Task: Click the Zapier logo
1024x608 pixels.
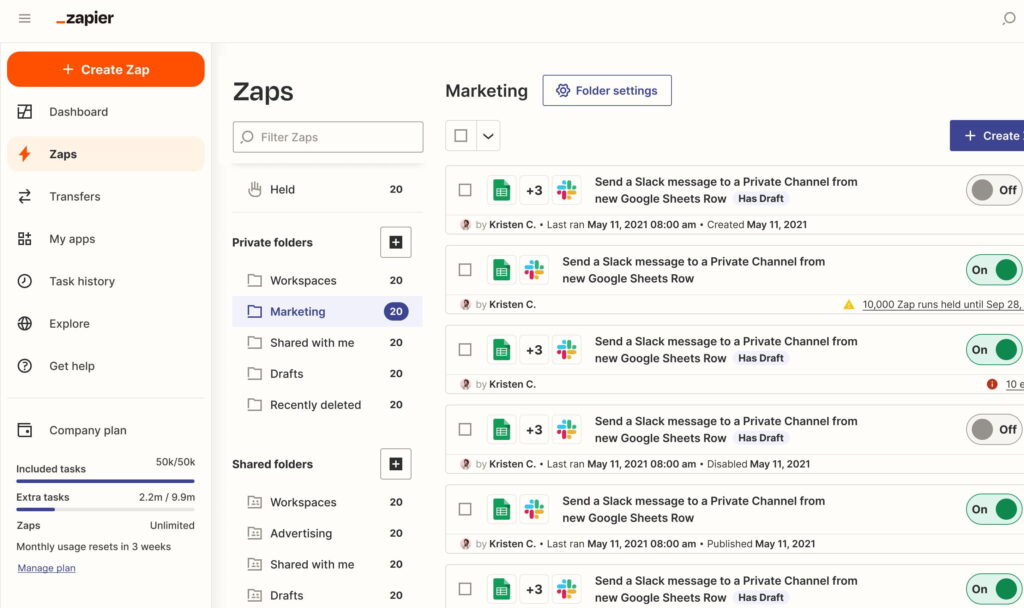Action: click(x=85, y=18)
